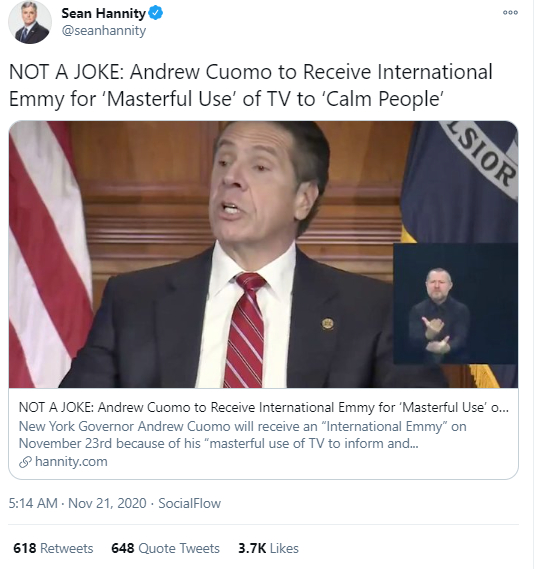This screenshot has height=569, width=543.
Task: View the 648 Quote Tweets list
Action: pyautogui.click(x=165, y=548)
